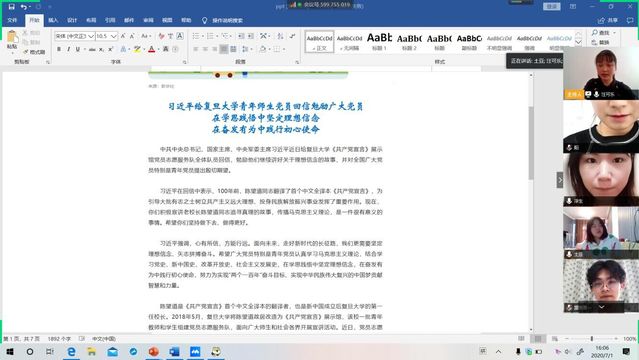Open the font size 10.5 dropdown

[114, 36]
